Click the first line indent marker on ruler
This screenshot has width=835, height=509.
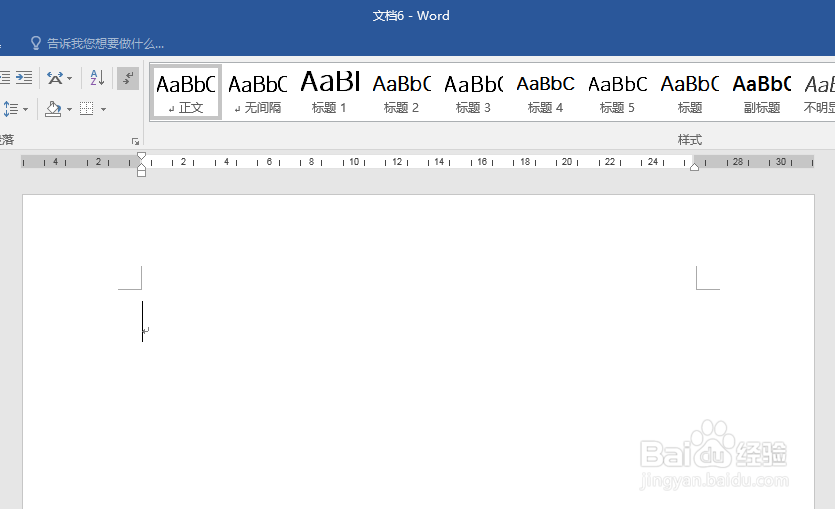click(141, 157)
